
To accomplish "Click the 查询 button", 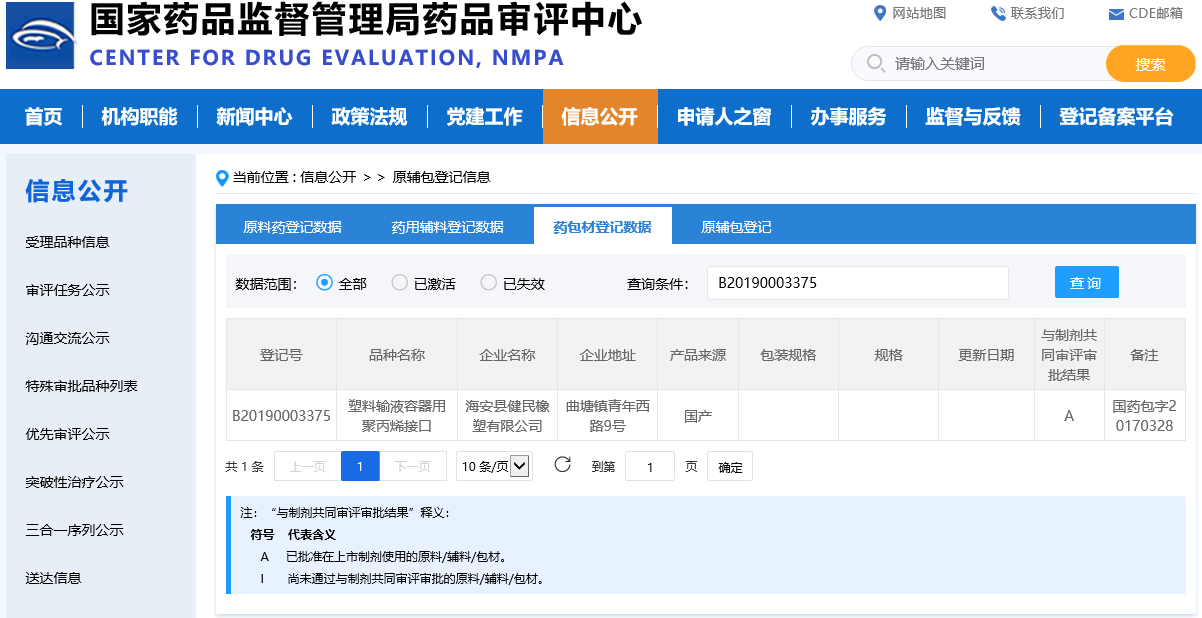I will [x=1086, y=283].
